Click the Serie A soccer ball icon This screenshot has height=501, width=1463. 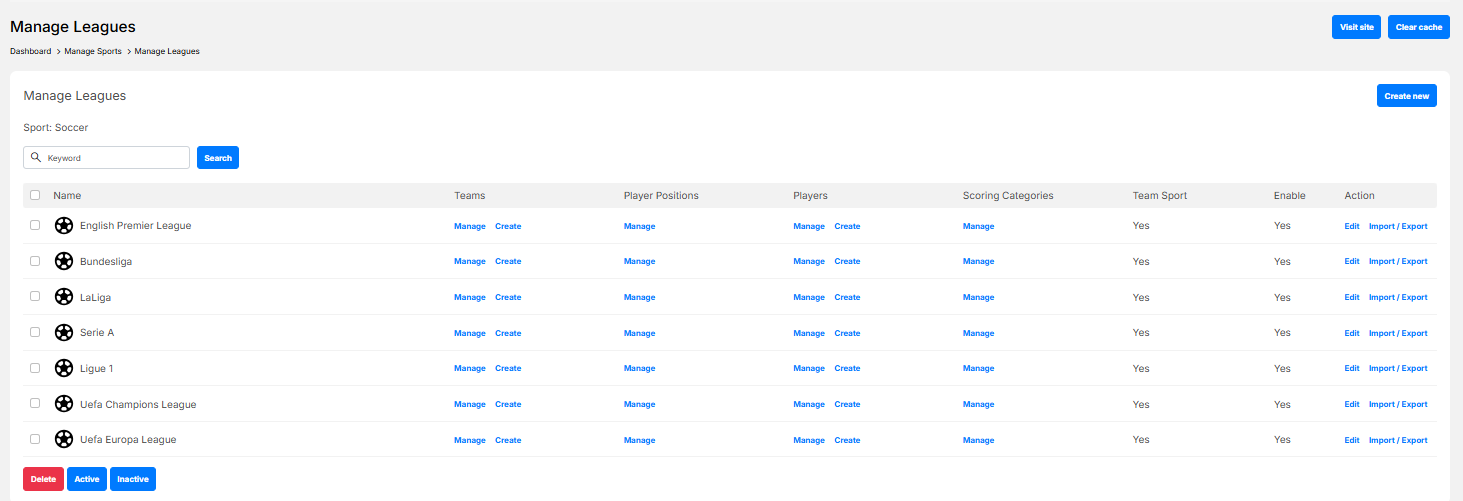coord(64,333)
